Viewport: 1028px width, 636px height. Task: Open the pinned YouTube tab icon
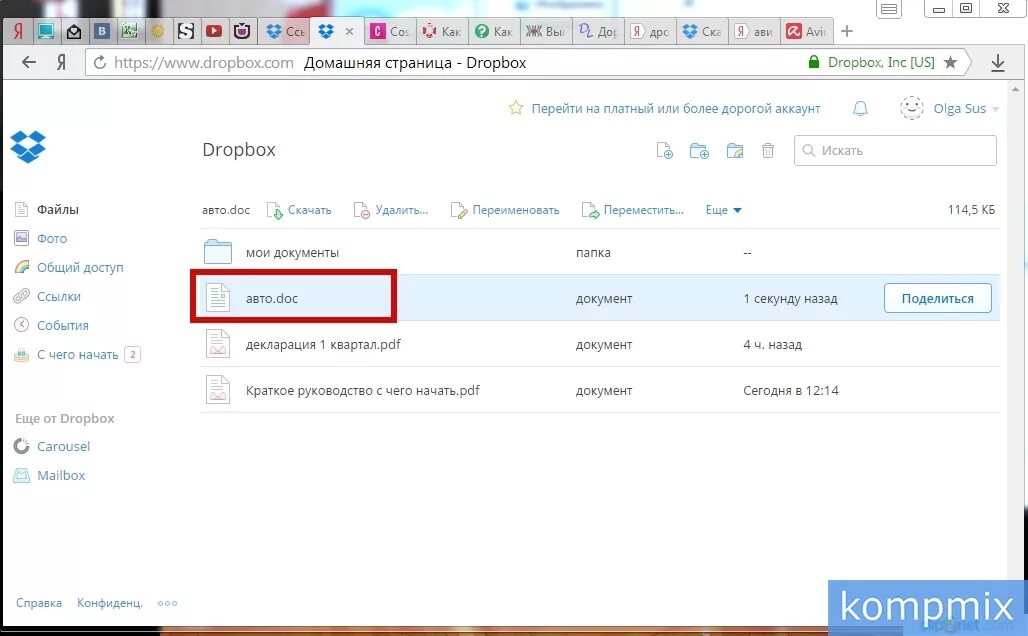(x=214, y=31)
